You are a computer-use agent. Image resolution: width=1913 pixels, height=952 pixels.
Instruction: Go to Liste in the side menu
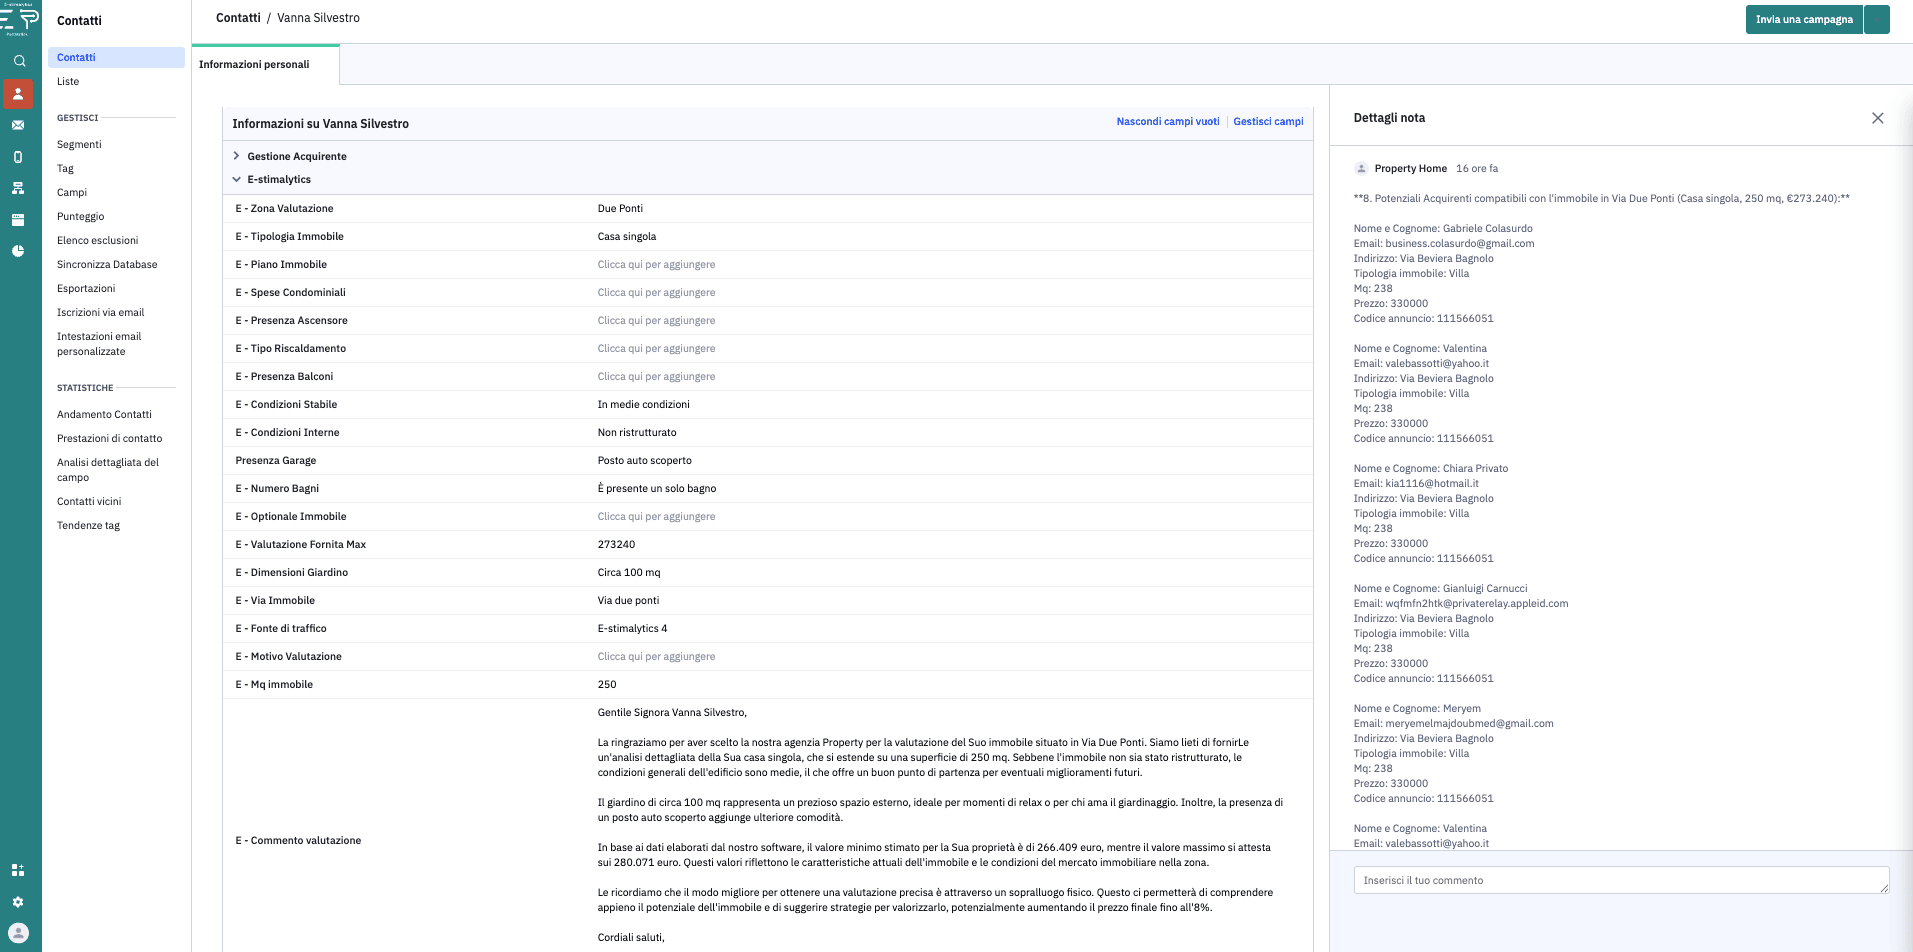[68, 82]
